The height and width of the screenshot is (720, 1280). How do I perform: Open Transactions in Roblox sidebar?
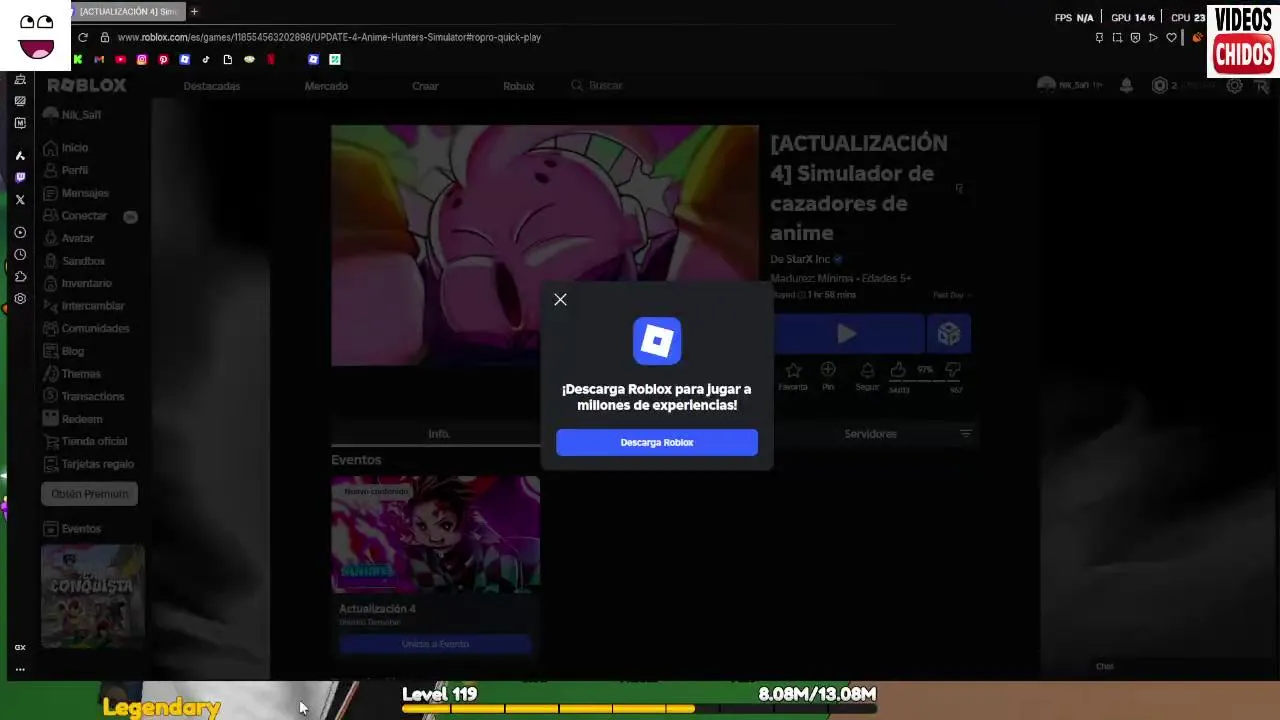[83, 396]
